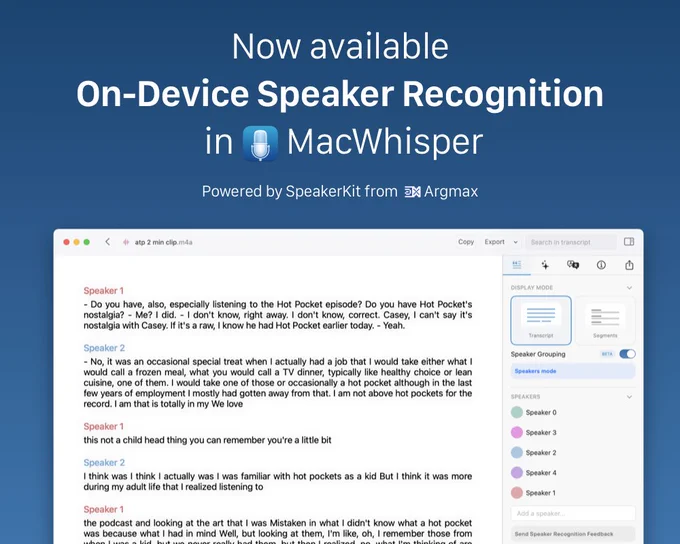Click the Speaker 1 heading above "the podcast"
This screenshot has width=680, height=544.
[x=104, y=509]
